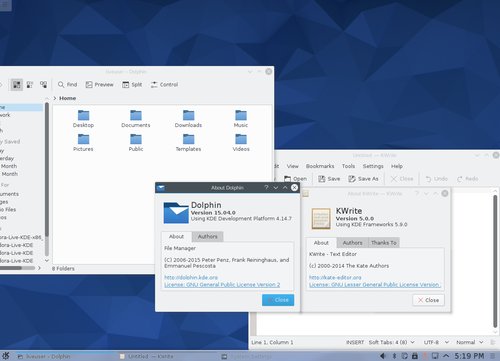Select Icons view mode in Dolphin toolbar
The width and height of the screenshot is (500, 361).
16,85
